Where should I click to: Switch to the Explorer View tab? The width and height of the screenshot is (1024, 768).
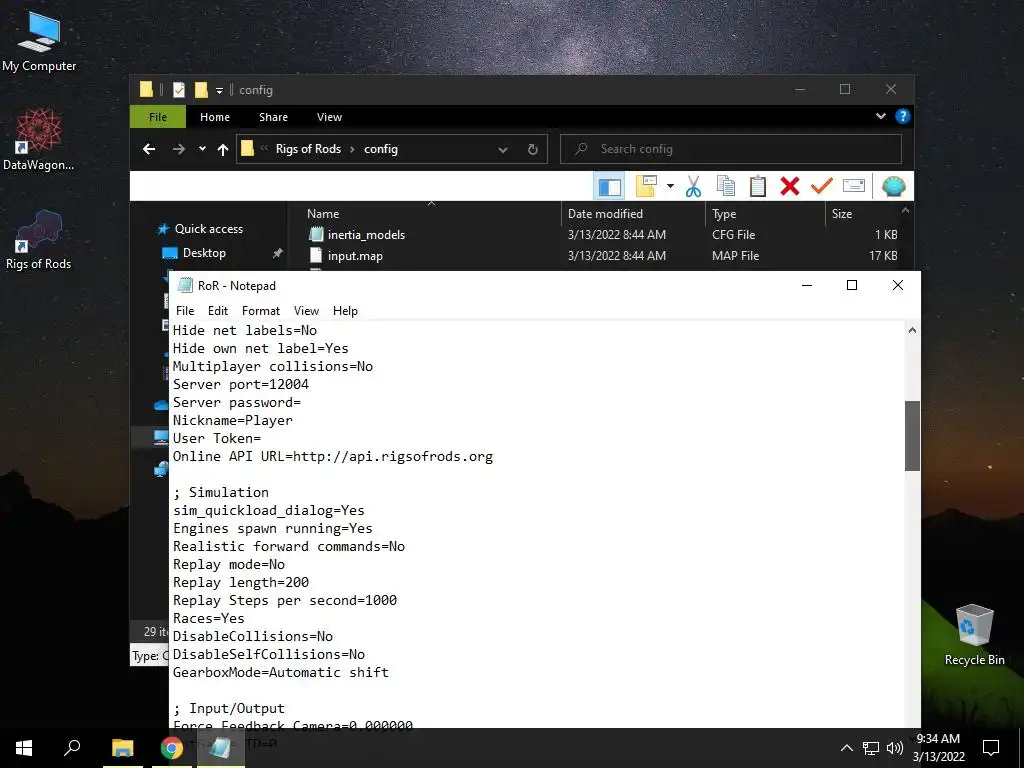[329, 117]
